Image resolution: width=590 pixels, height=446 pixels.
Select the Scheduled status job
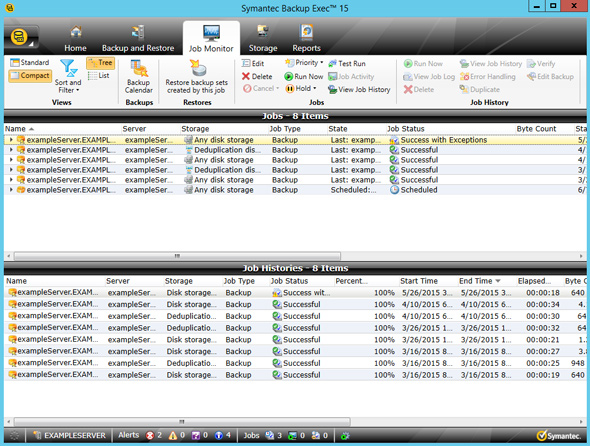coord(295,190)
